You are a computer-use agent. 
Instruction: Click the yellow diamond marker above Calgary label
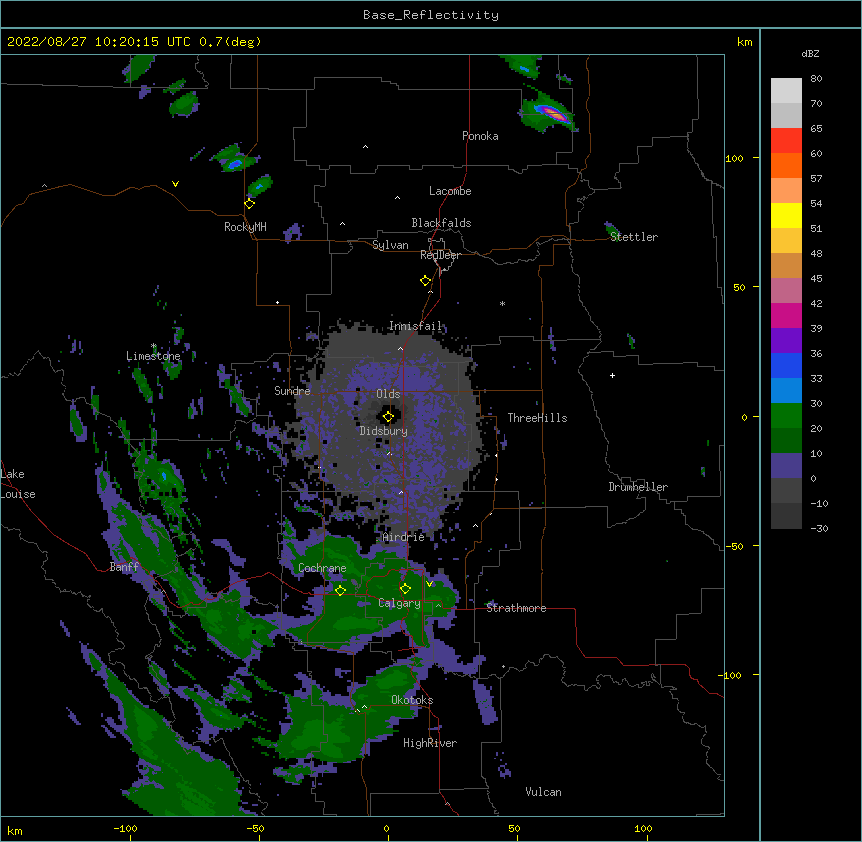(x=405, y=589)
